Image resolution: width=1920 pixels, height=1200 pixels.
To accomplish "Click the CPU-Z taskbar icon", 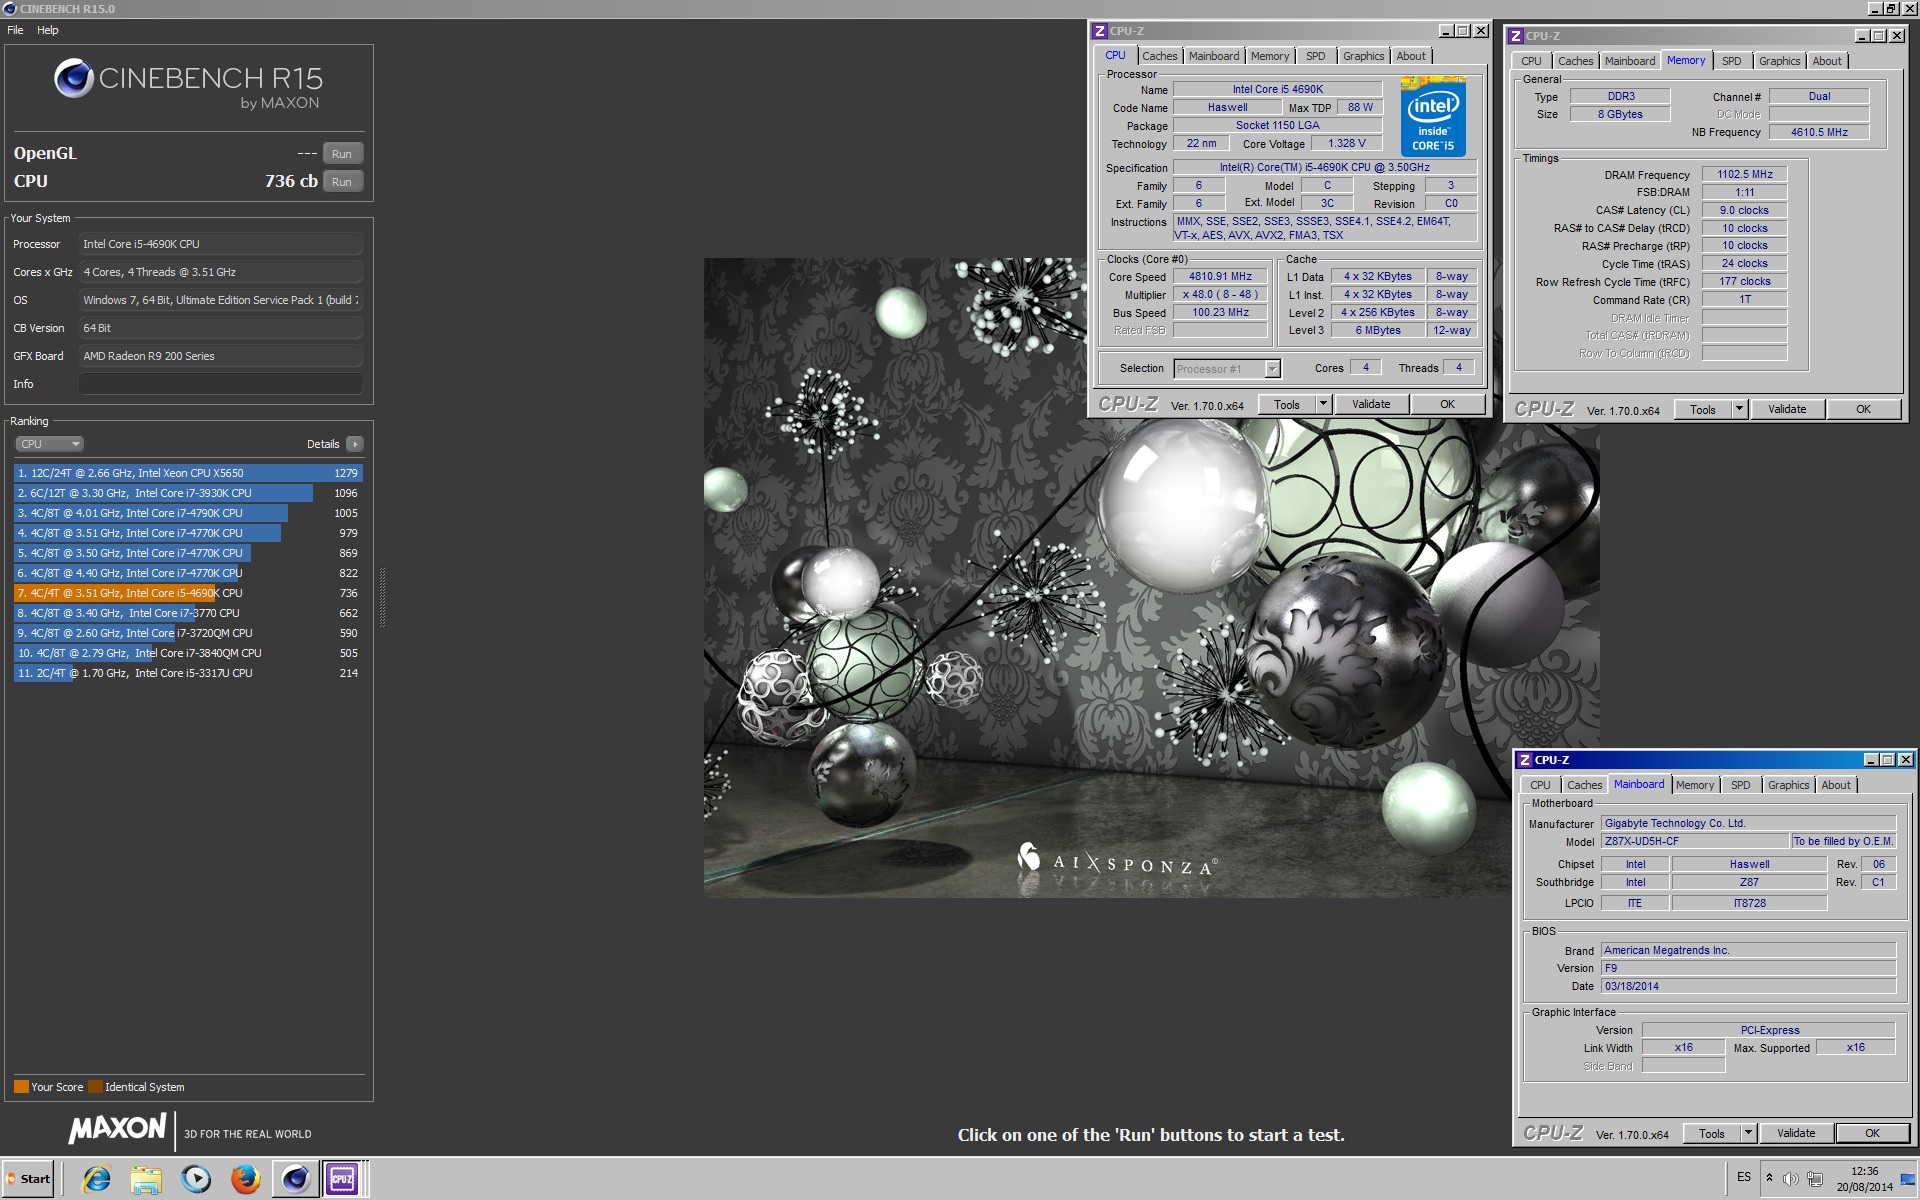I will click(342, 1179).
